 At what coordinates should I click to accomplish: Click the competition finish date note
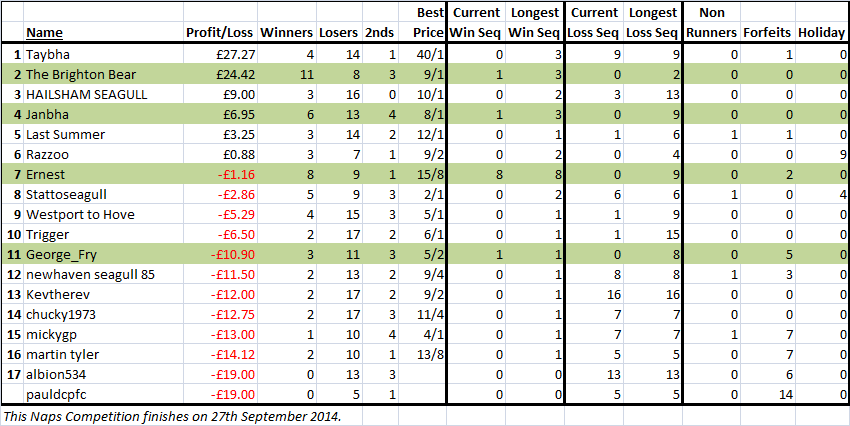tap(173, 416)
